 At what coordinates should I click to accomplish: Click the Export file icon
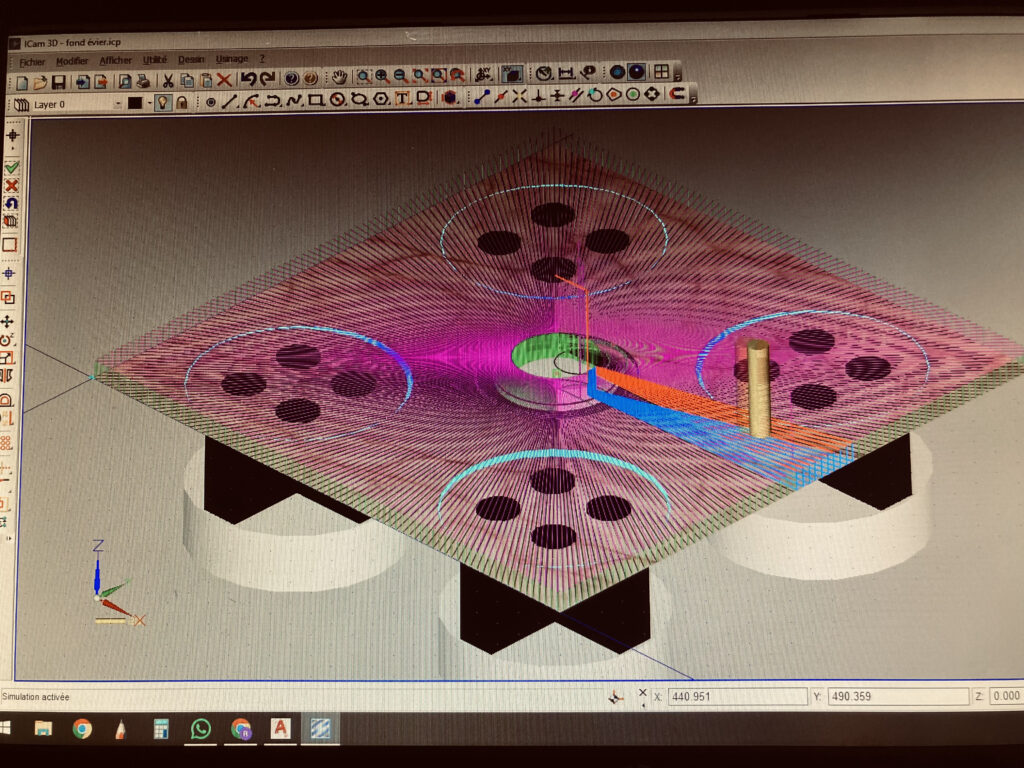tap(101, 82)
